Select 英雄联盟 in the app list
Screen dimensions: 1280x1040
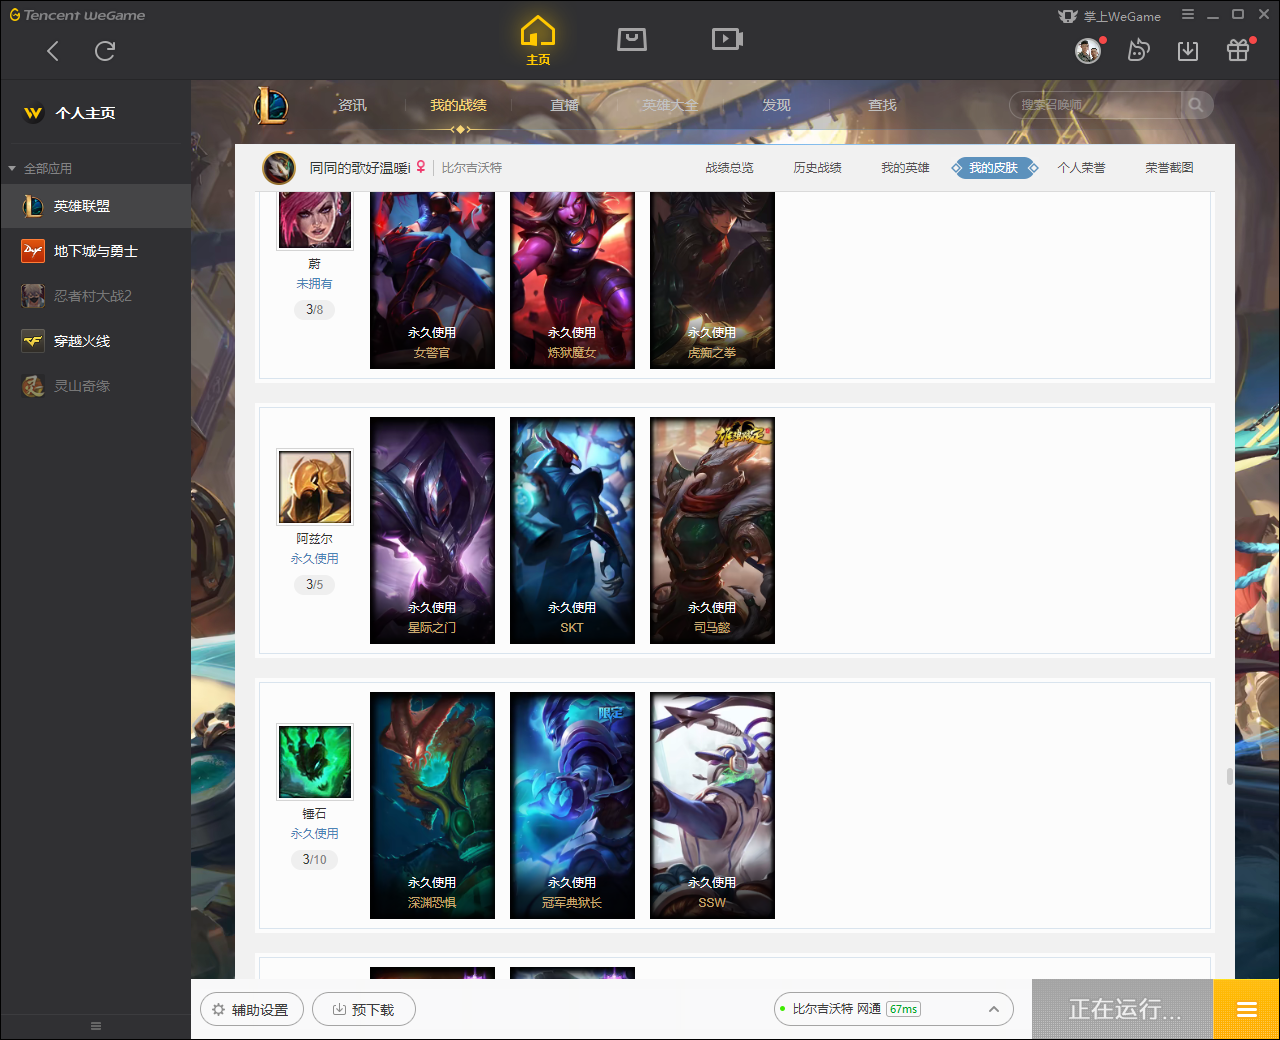click(95, 206)
